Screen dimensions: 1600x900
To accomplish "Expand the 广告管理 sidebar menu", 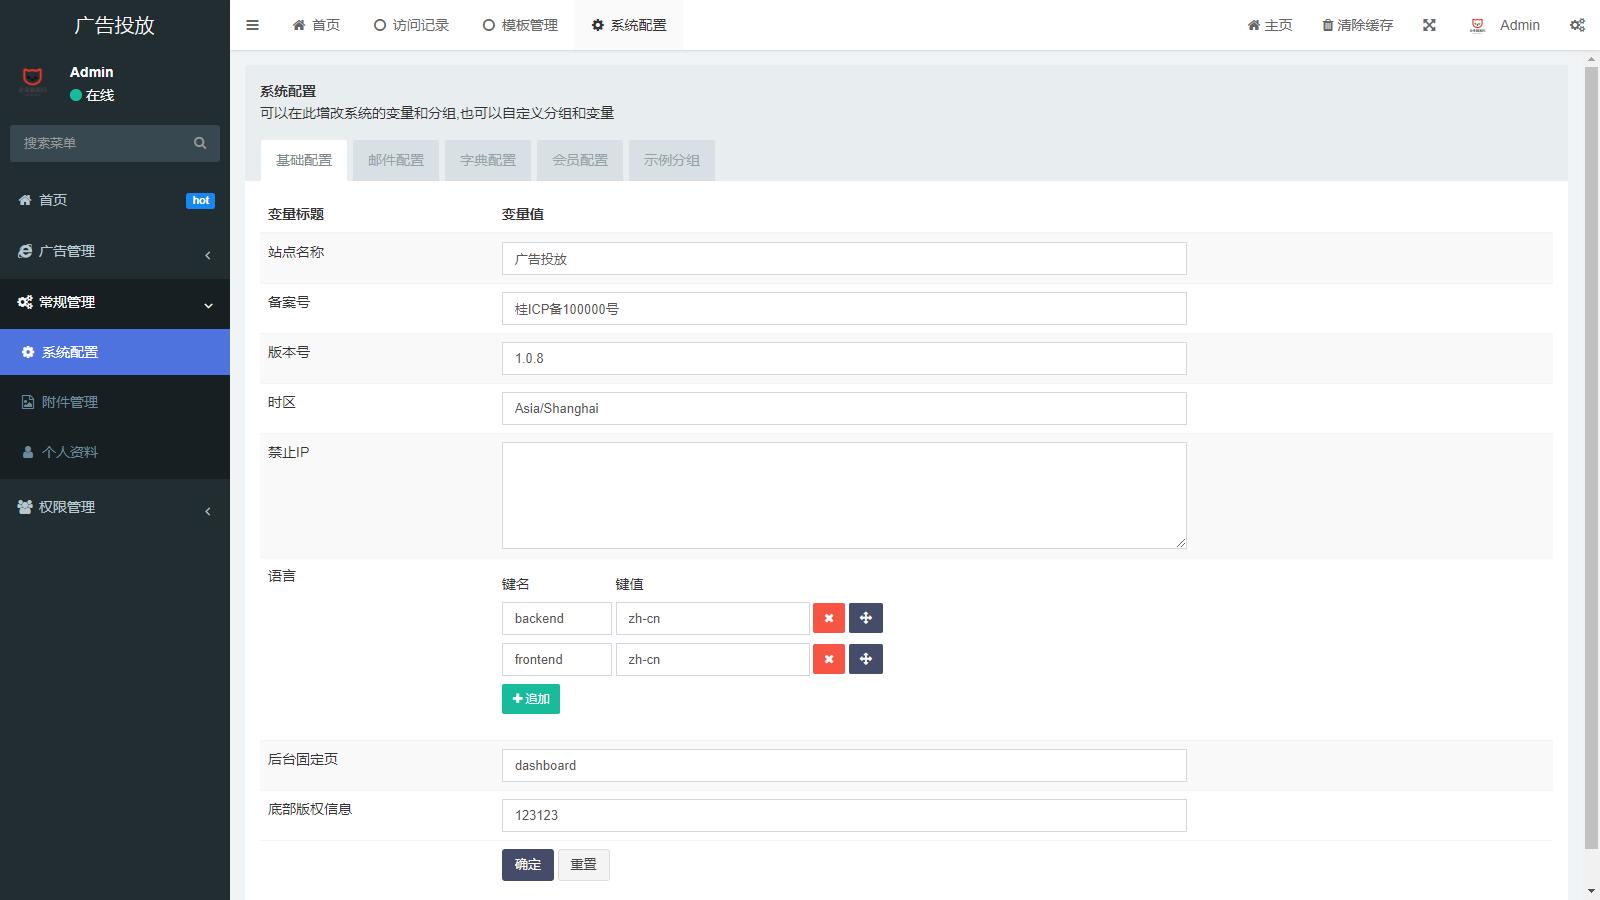I will (x=115, y=252).
